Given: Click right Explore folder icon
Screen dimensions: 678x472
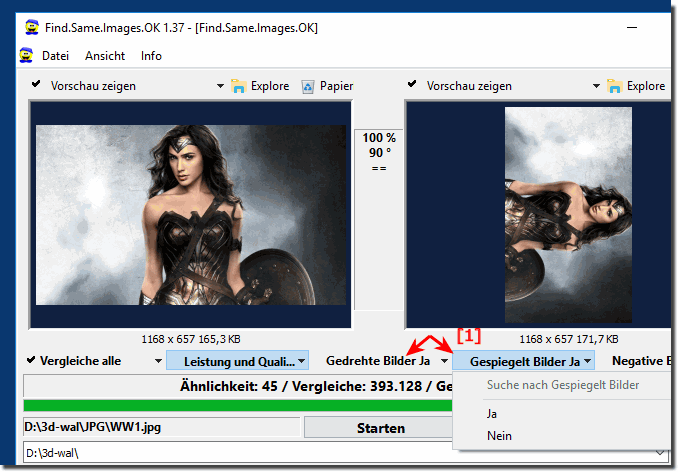Looking at the screenshot, I should point(614,86).
